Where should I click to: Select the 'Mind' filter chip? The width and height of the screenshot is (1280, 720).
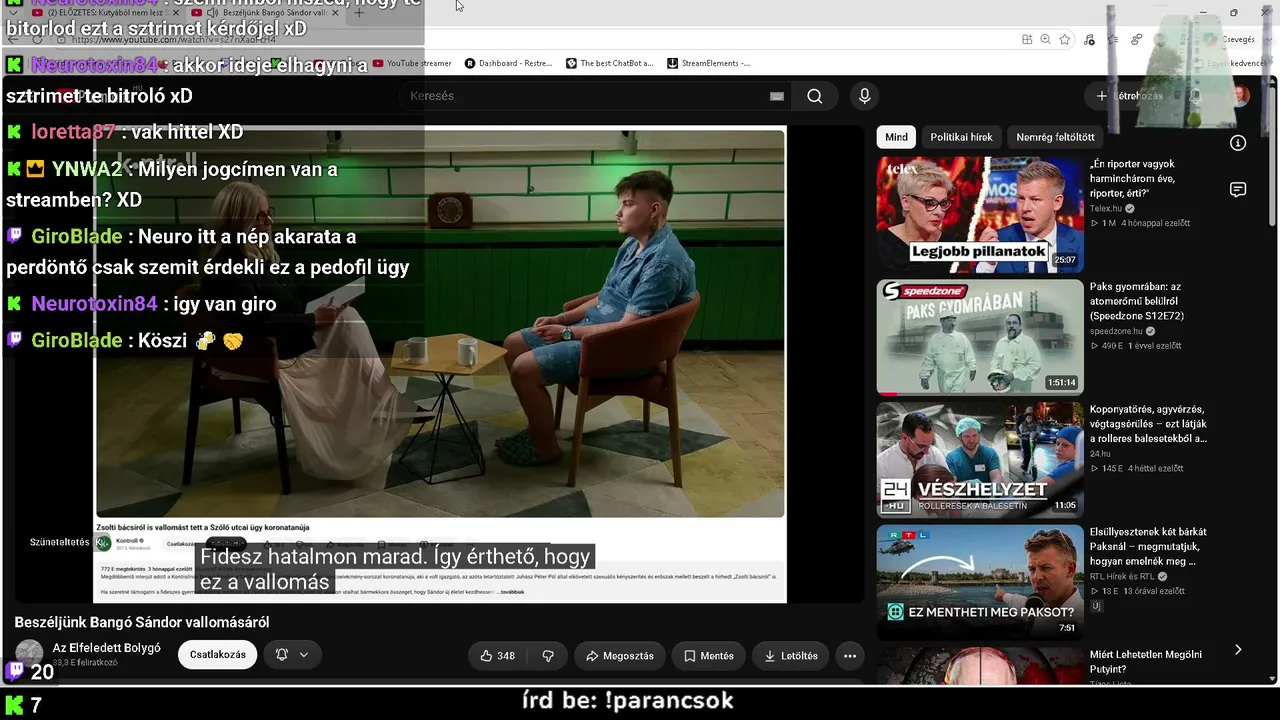coord(897,137)
